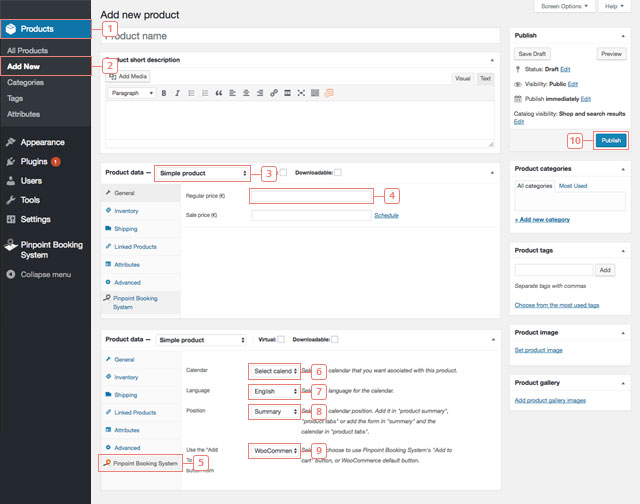
Task: Toggle distraction-free fullscreen editor
Action: click(x=301, y=93)
